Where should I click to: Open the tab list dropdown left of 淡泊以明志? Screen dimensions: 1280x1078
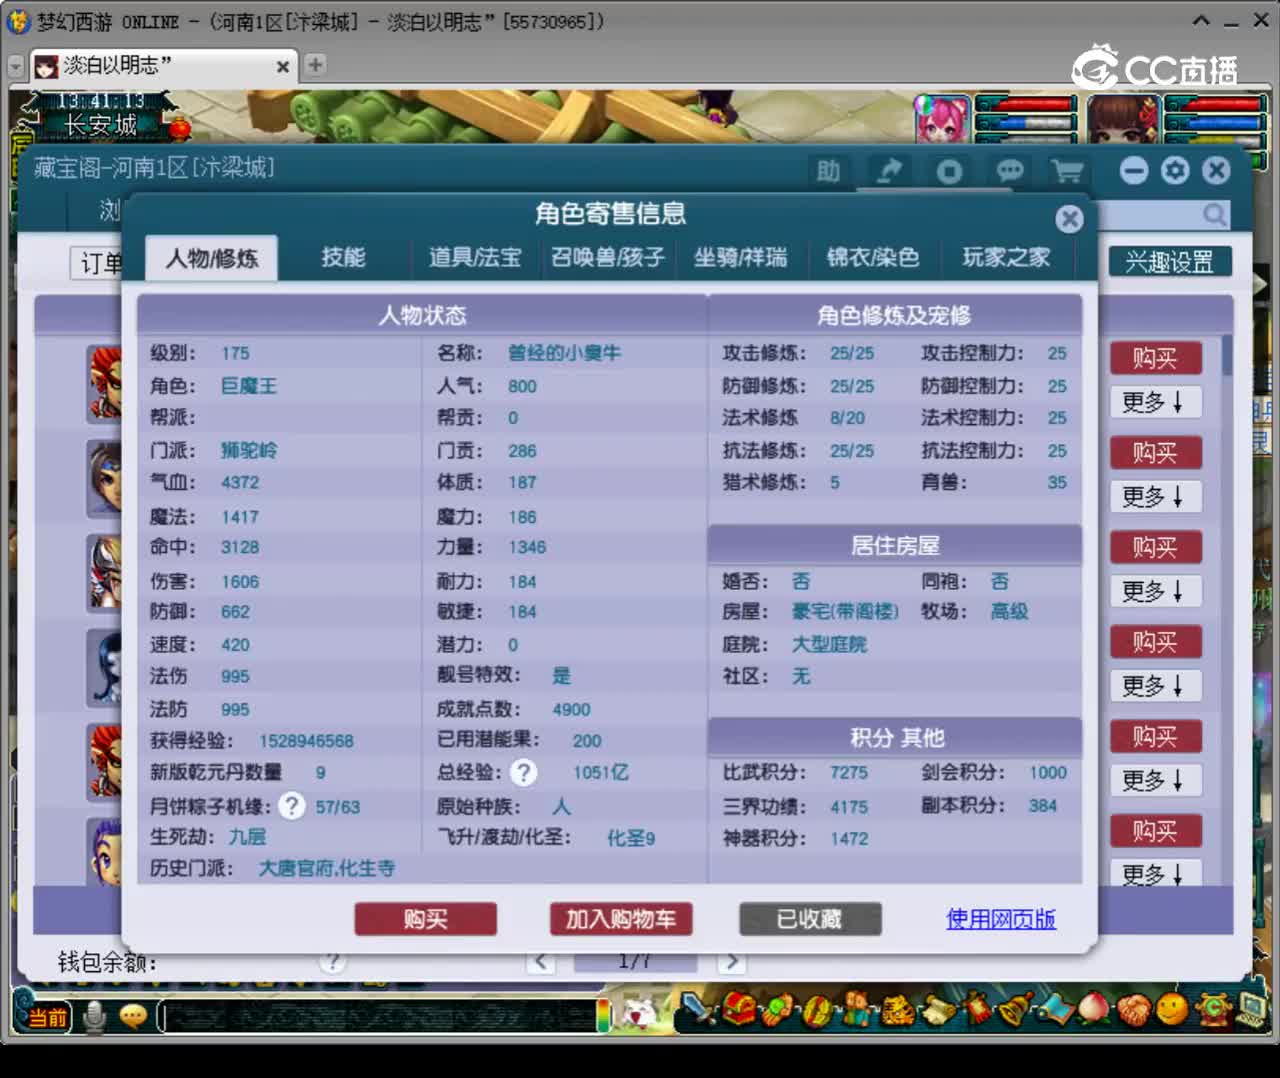click(x=16, y=66)
